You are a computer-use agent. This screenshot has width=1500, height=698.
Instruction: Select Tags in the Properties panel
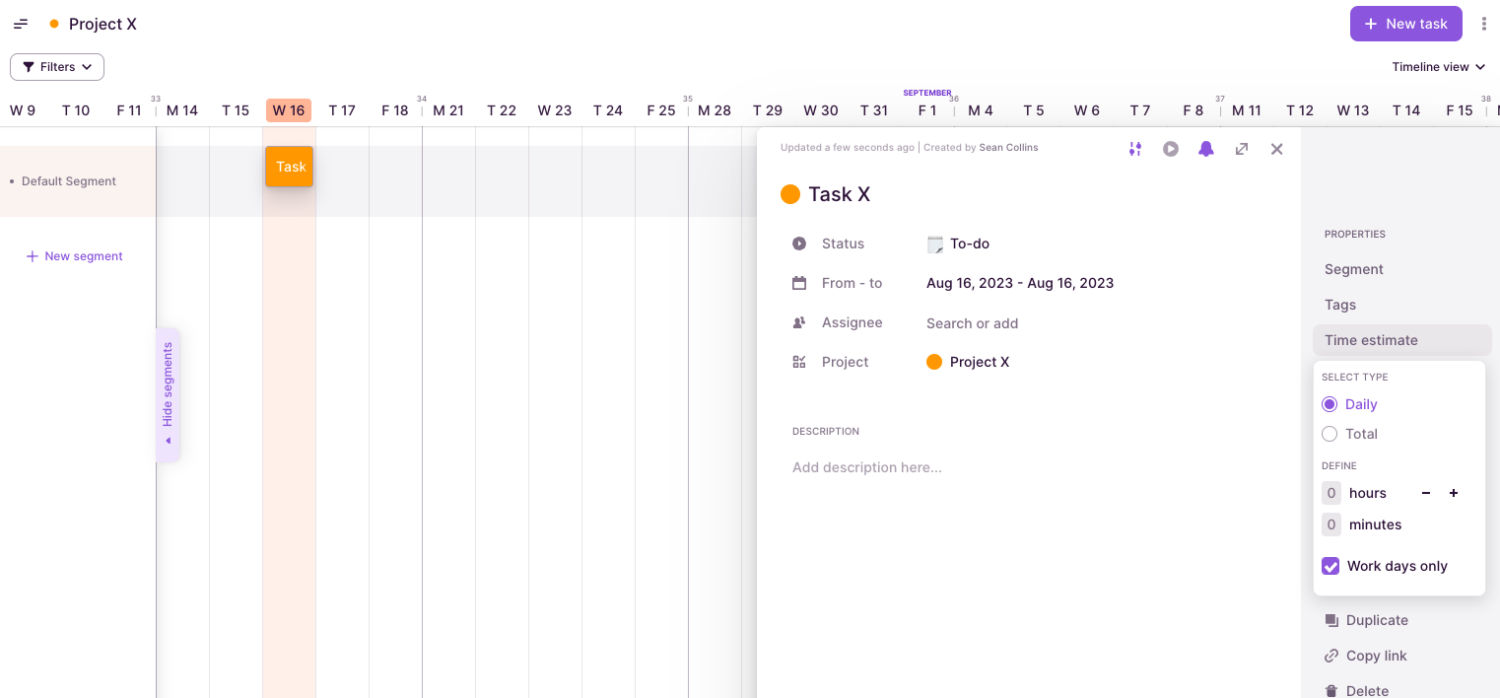click(x=1340, y=304)
